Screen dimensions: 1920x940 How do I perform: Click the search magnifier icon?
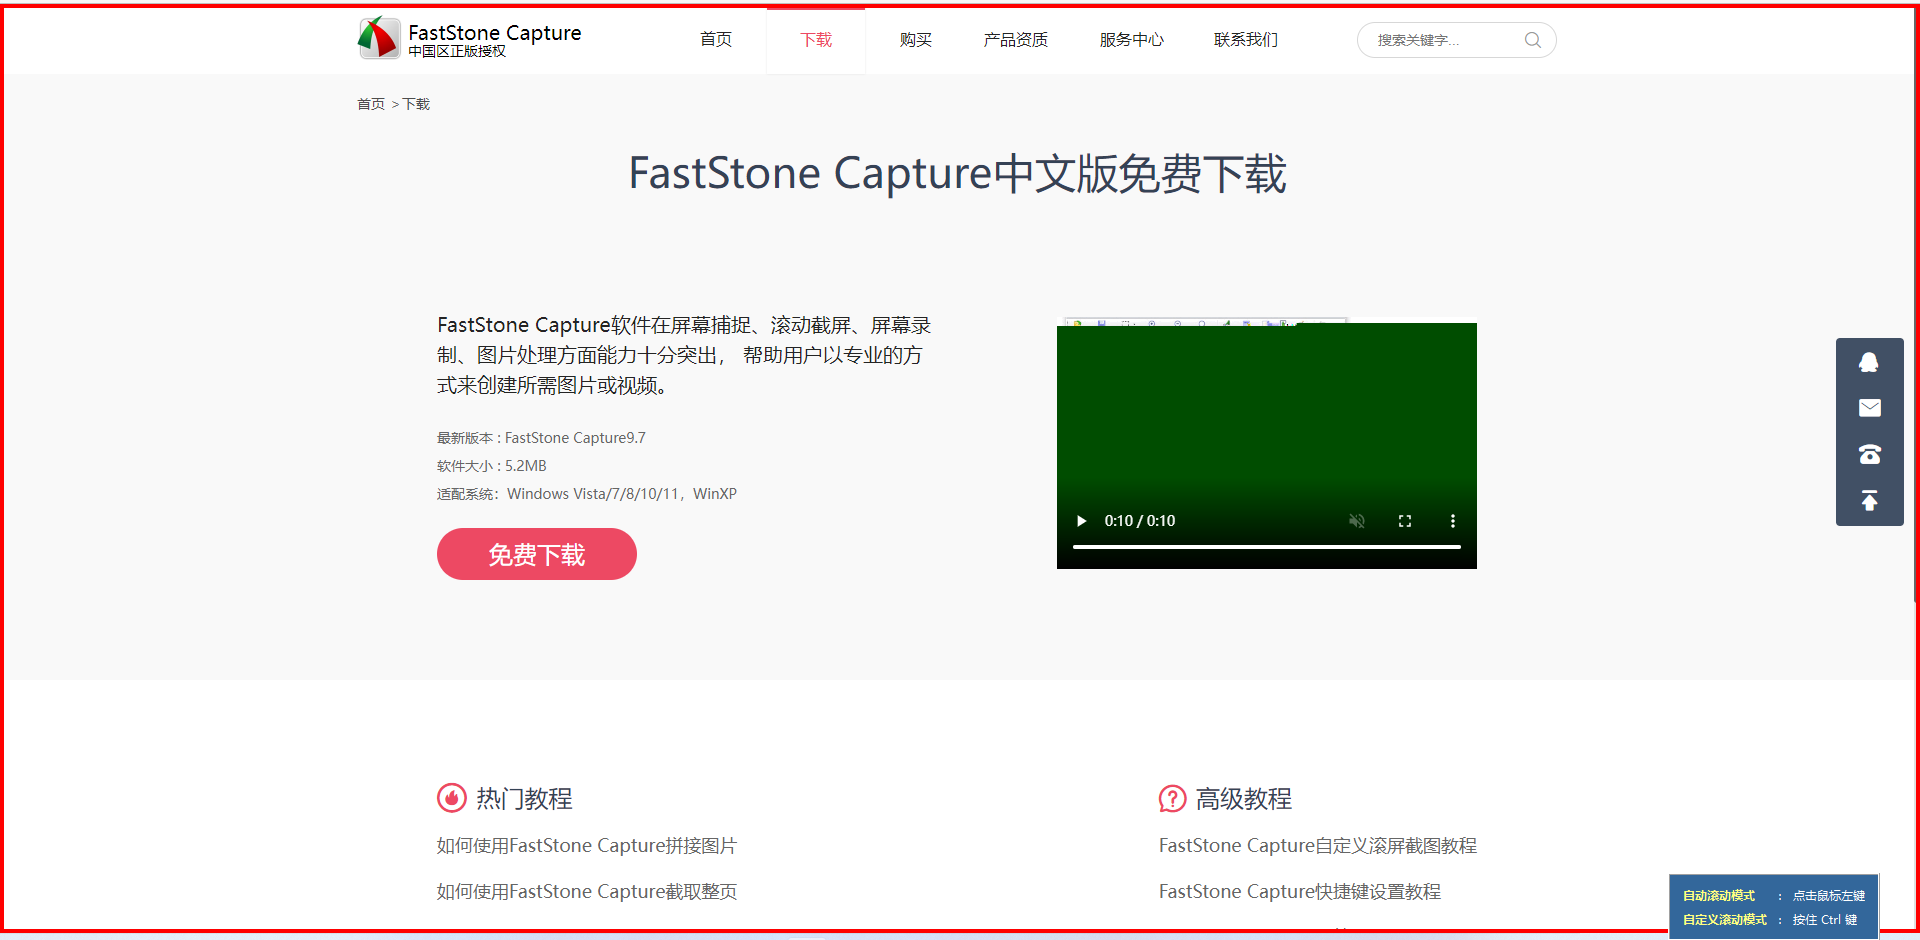(x=1532, y=40)
